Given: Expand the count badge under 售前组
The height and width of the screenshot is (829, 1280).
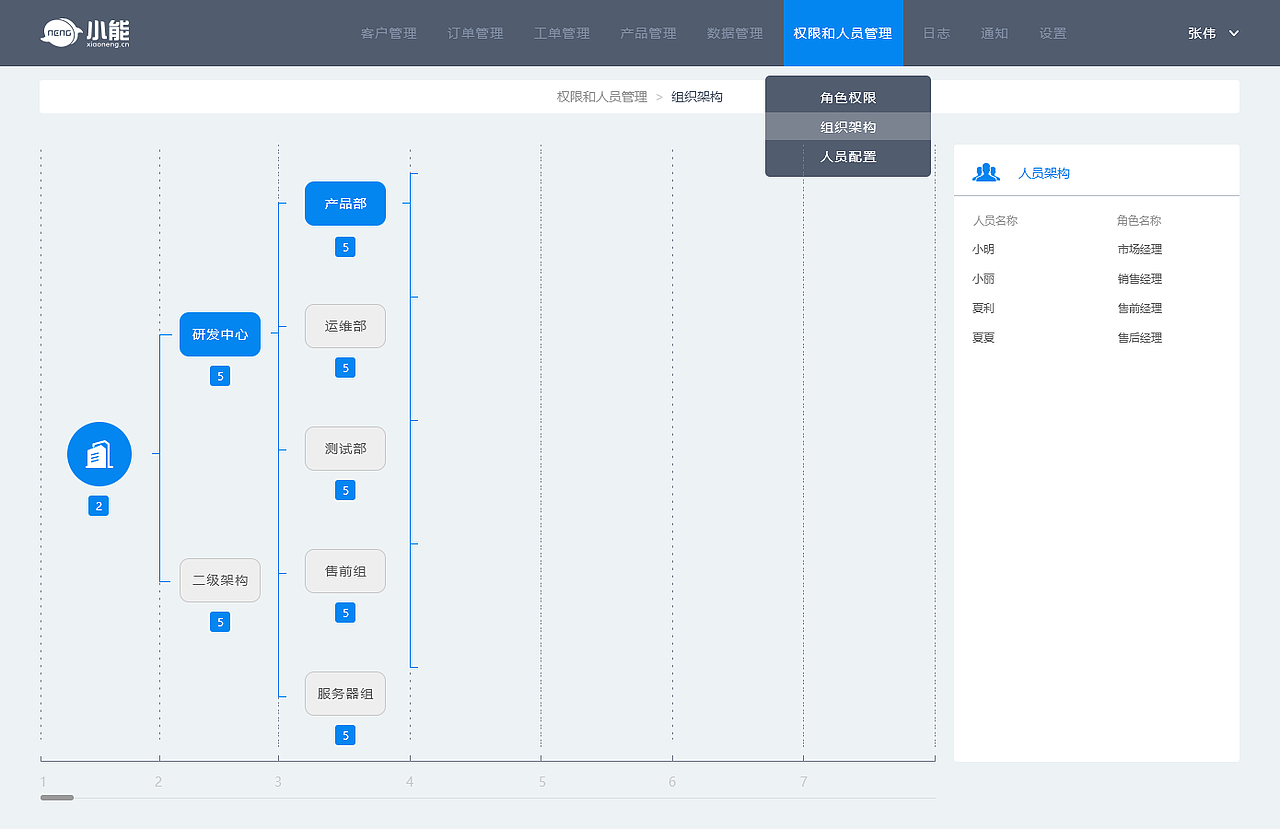Looking at the screenshot, I should (x=345, y=613).
